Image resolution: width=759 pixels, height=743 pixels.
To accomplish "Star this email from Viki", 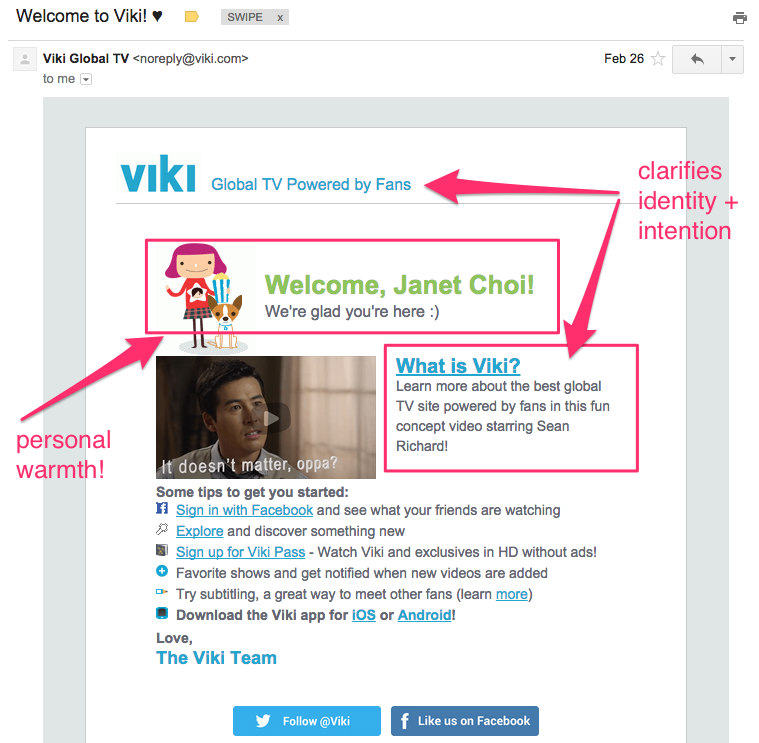I will coord(658,59).
